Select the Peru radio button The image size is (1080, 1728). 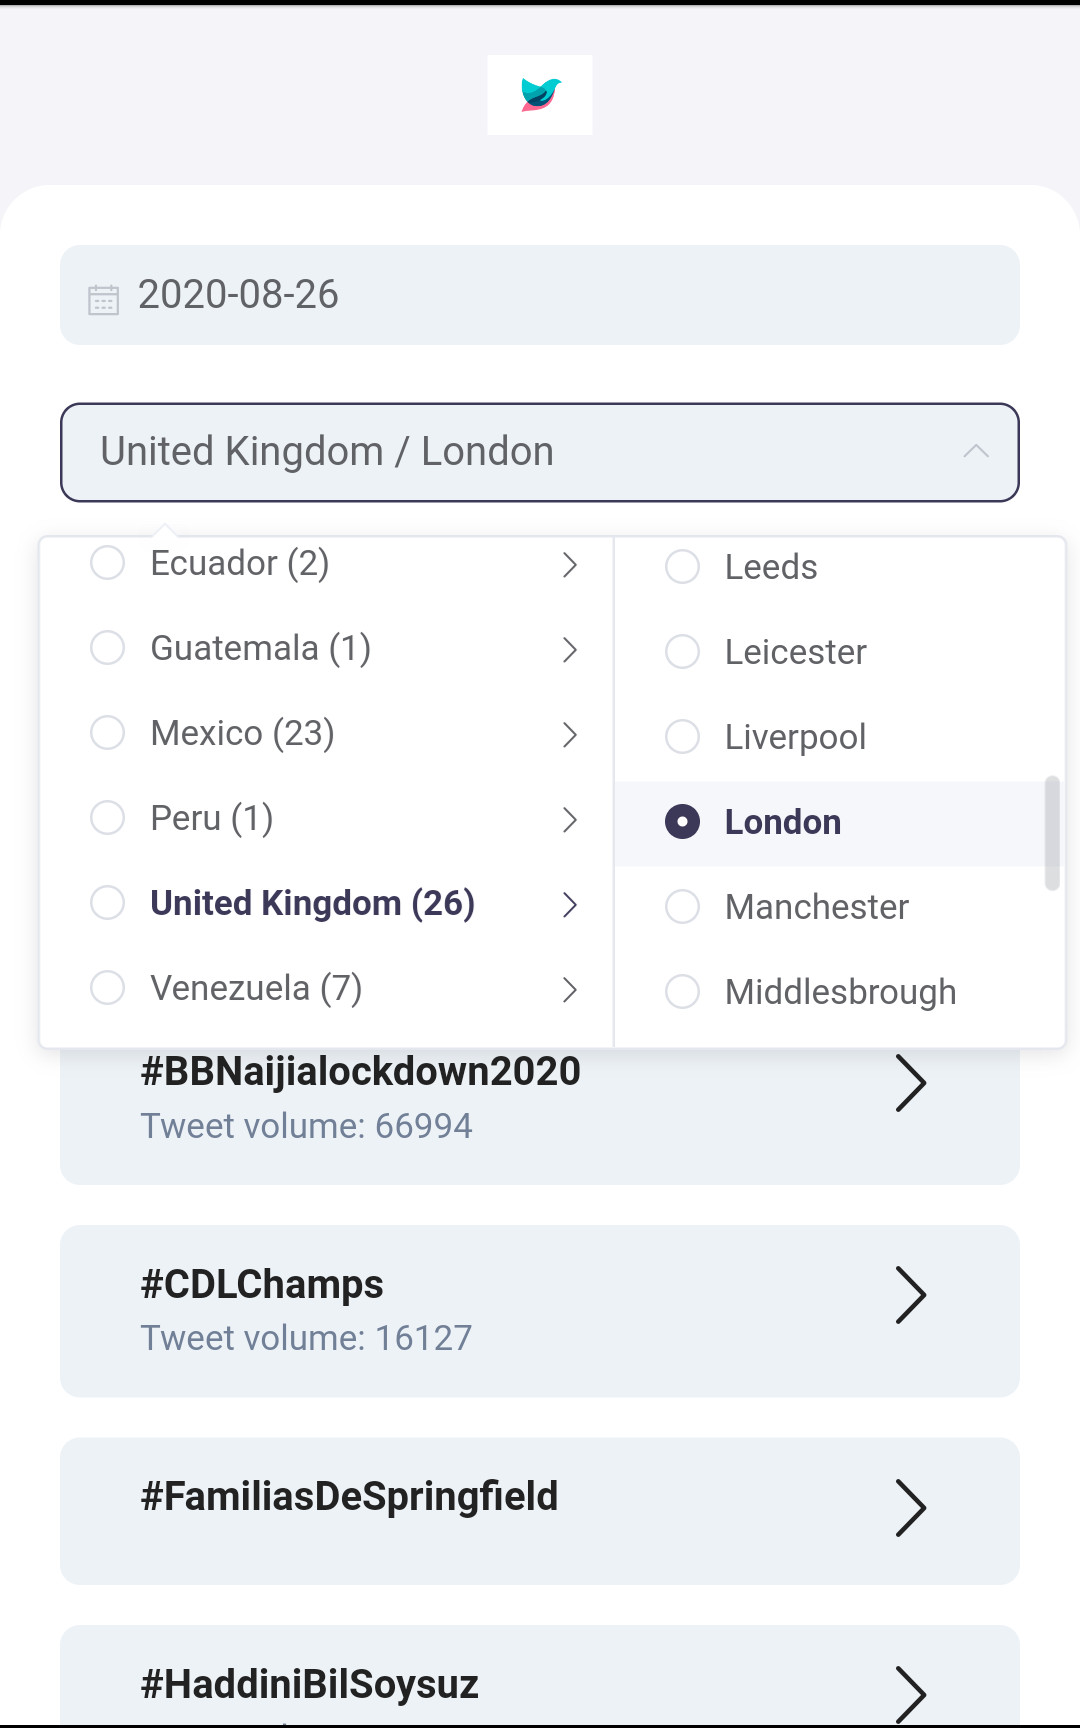pyautogui.click(x=107, y=818)
